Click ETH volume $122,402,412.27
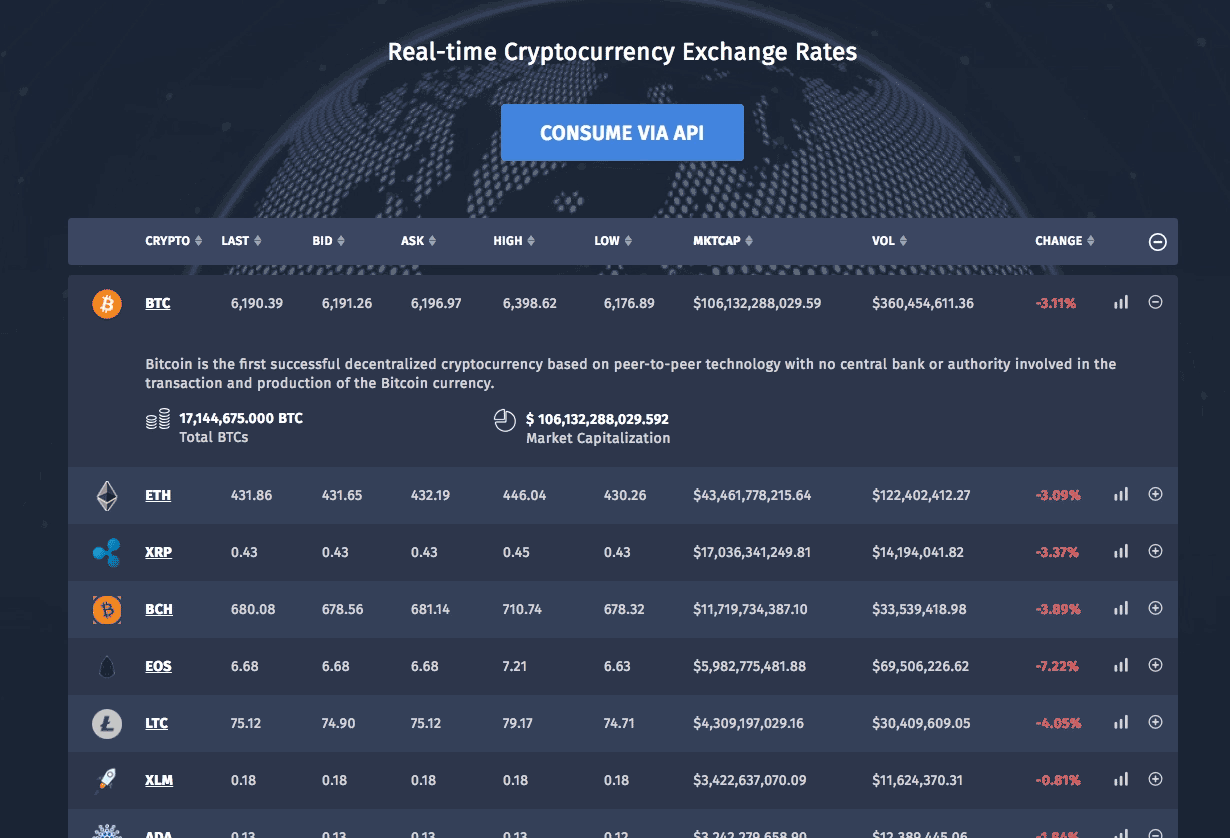 [921, 495]
